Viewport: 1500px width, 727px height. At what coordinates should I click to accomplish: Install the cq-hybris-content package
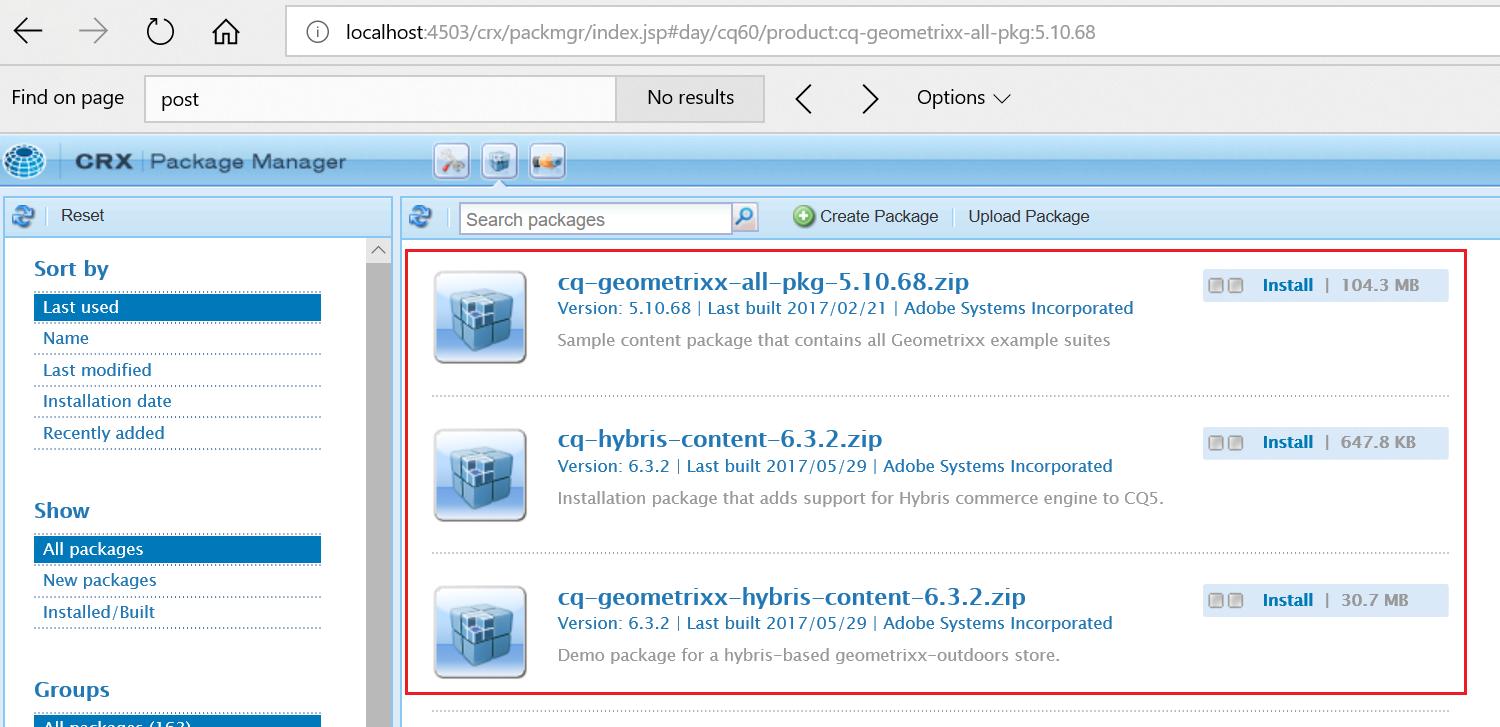1288,442
